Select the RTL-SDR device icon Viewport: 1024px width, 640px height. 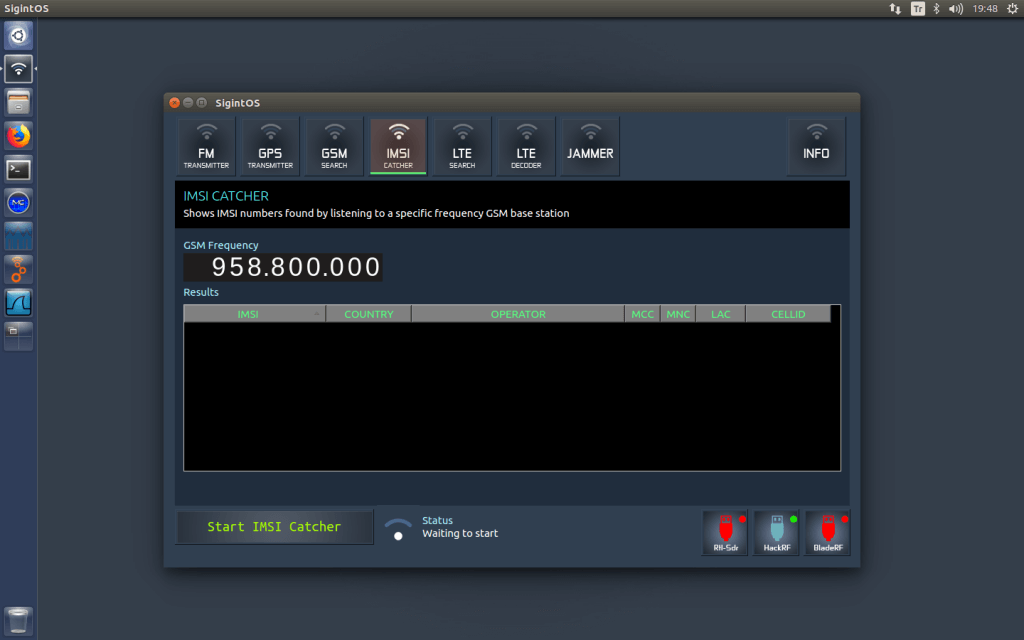pos(725,532)
